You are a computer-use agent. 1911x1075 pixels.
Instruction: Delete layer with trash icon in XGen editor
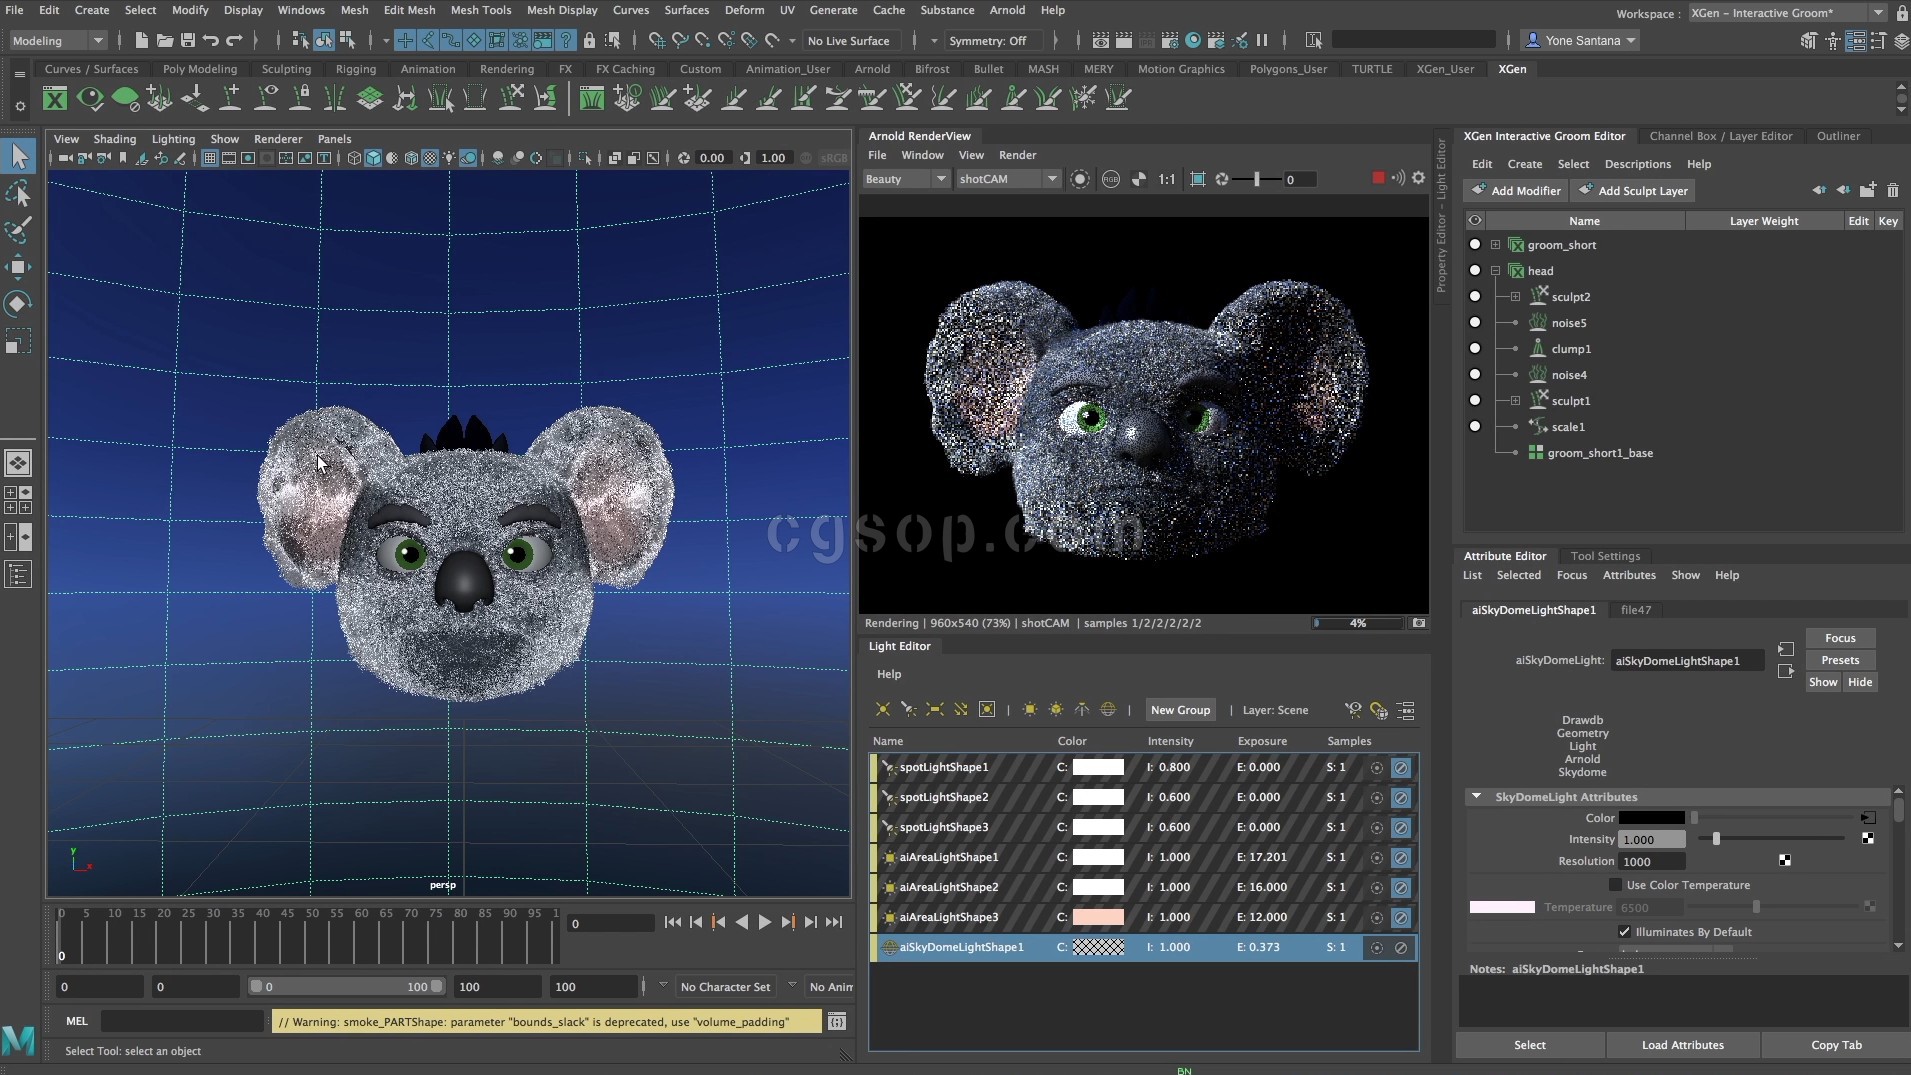pyautogui.click(x=1892, y=190)
